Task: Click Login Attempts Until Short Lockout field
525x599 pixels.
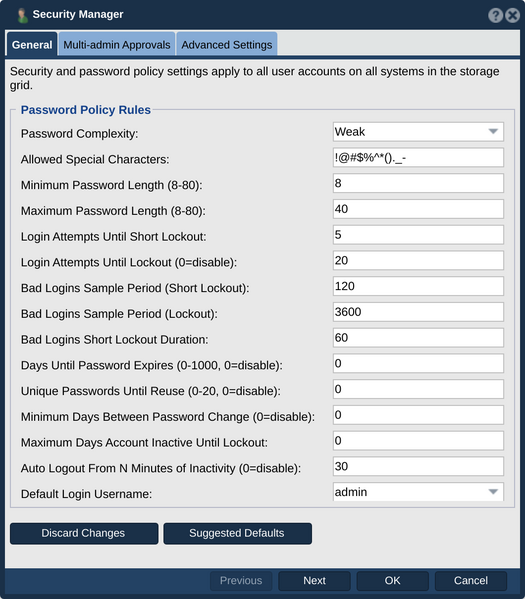Action: click(x=418, y=235)
